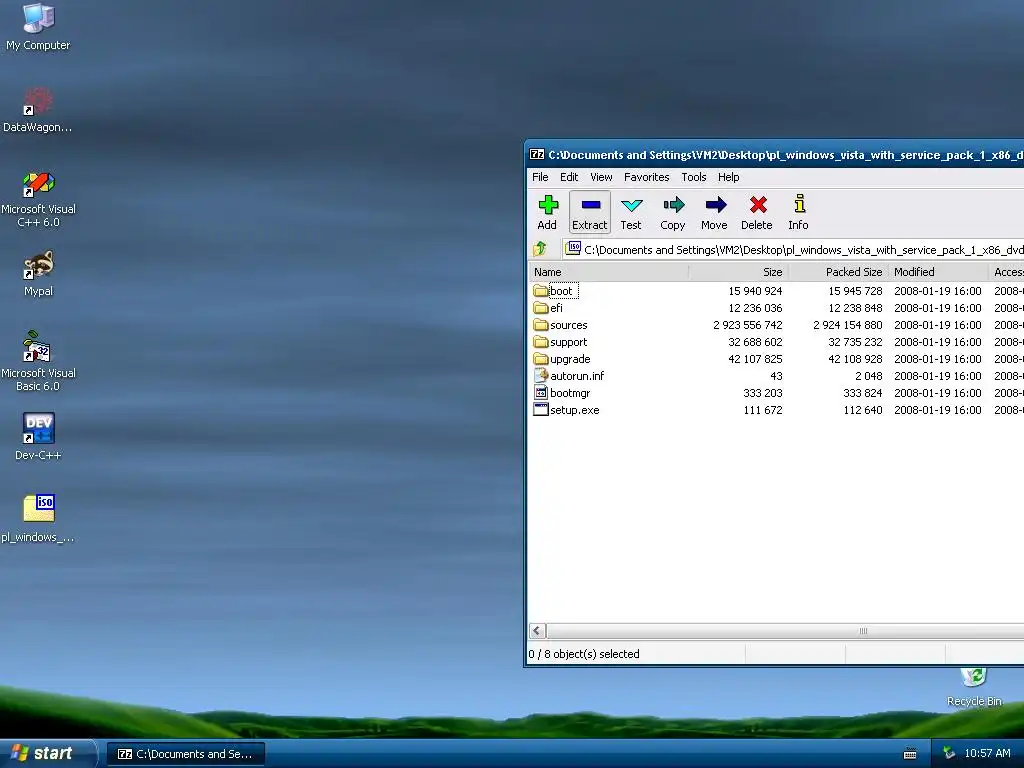Sort by the Modified column header
Image resolution: width=1024 pixels, height=768 pixels.
coord(938,272)
